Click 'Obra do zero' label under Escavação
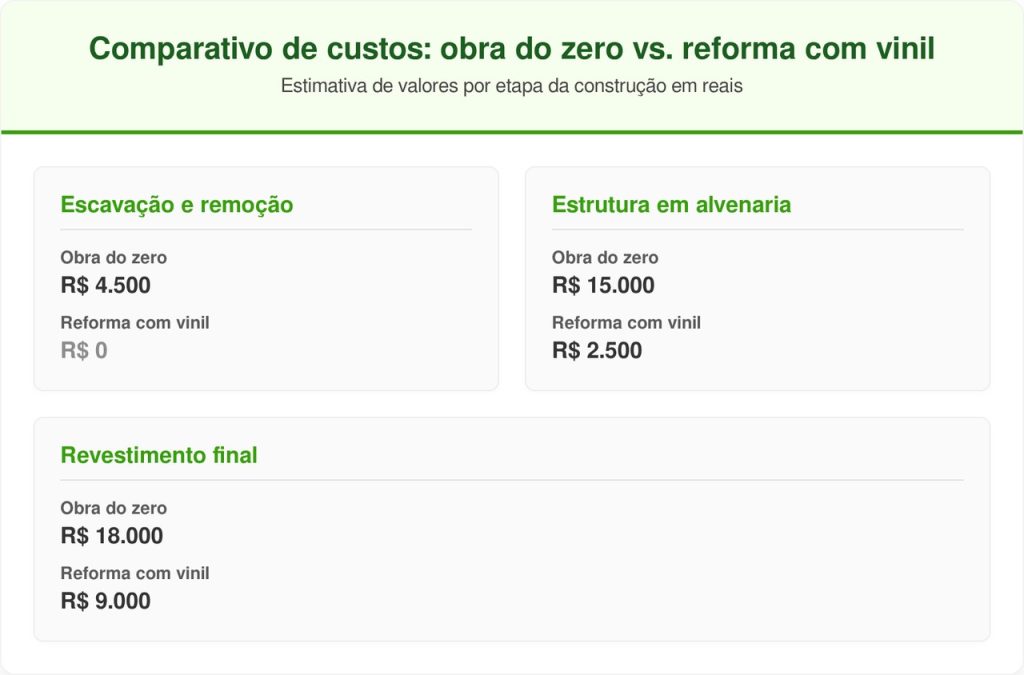1024x675 pixels. click(113, 258)
